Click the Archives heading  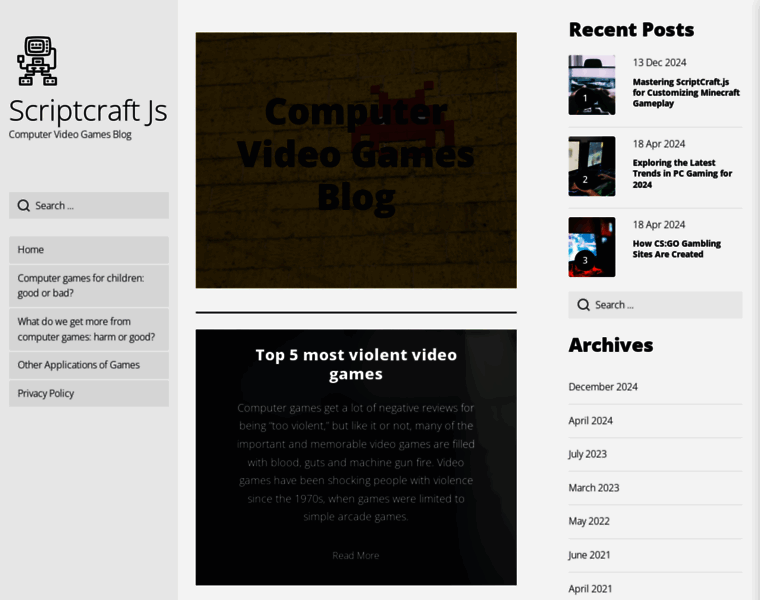[x=611, y=345]
